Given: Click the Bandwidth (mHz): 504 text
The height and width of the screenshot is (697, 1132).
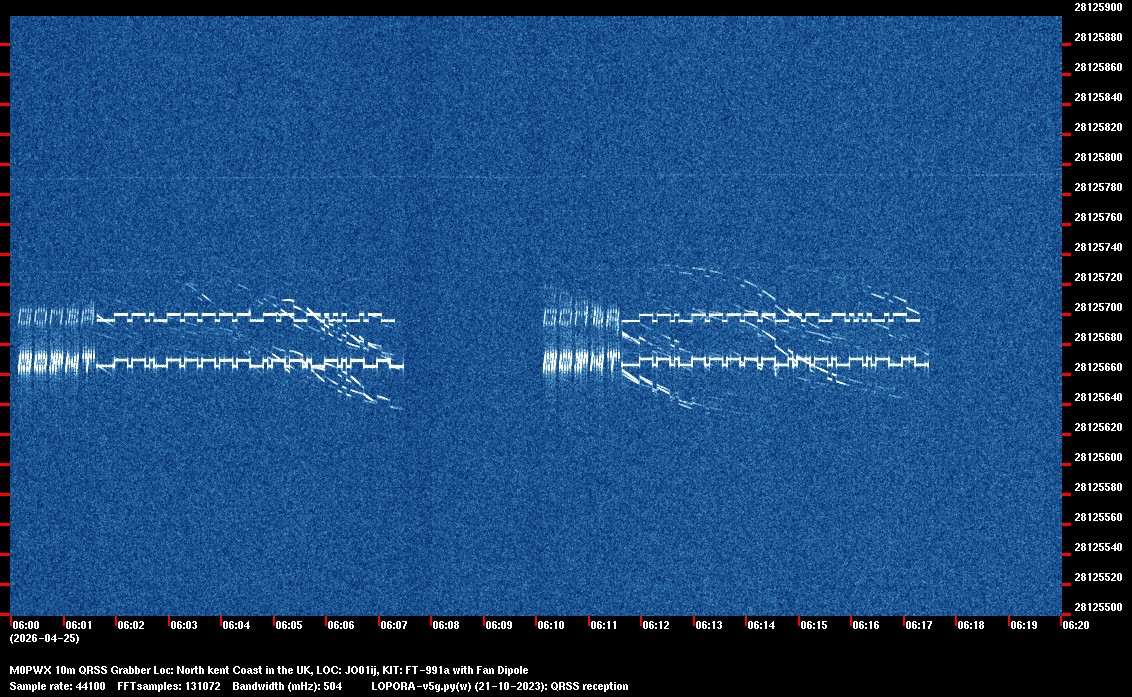Looking at the screenshot, I should click(x=287, y=686).
